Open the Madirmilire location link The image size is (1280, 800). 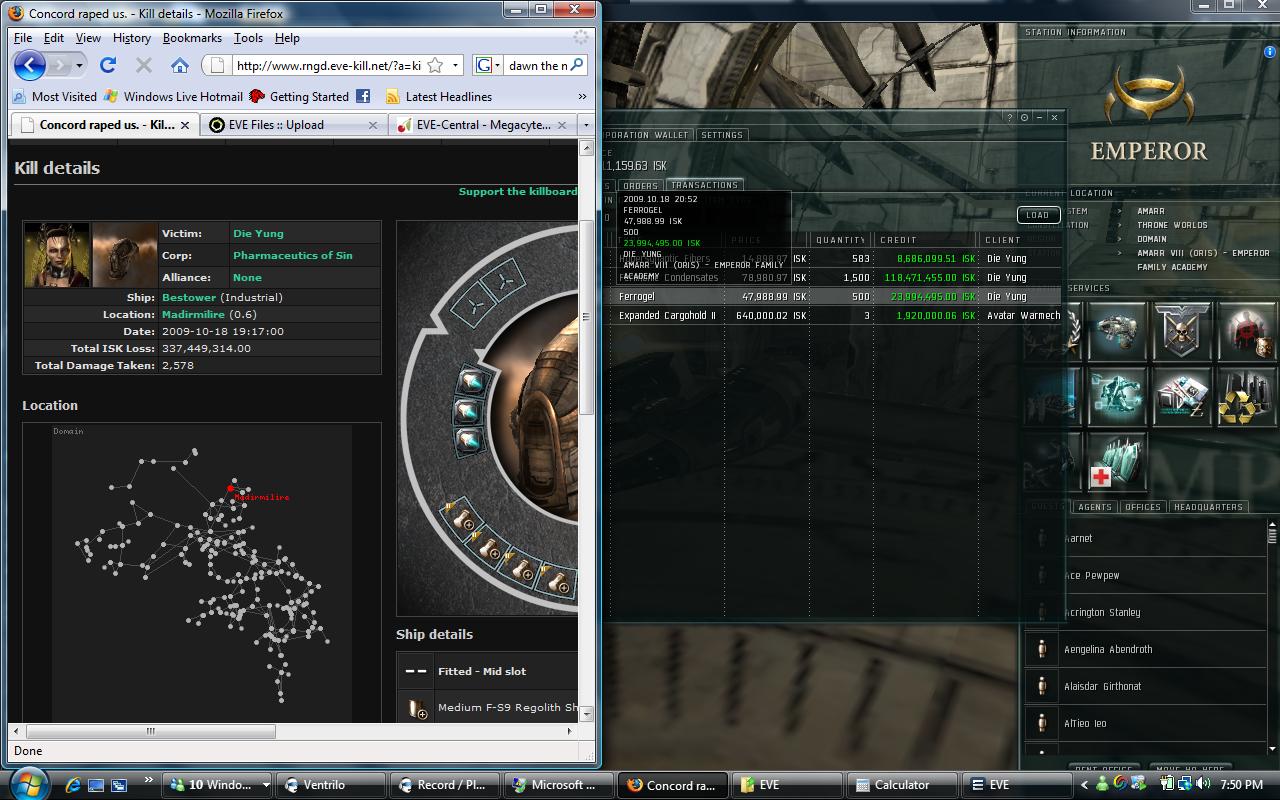click(193, 314)
